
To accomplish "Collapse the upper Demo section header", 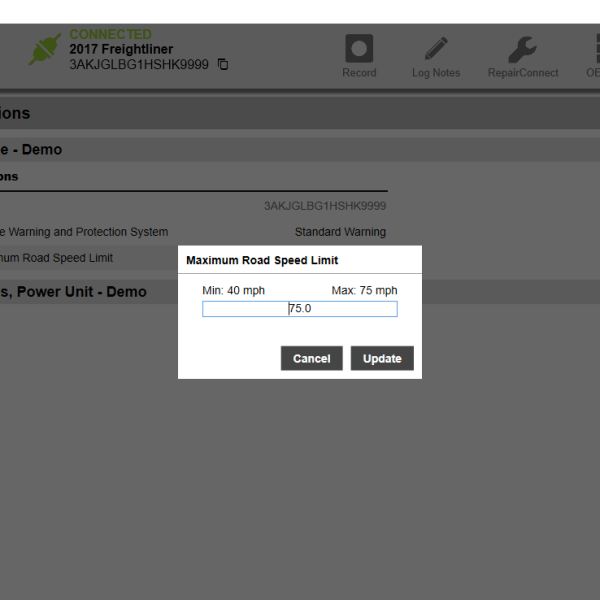I will click(x=31, y=149).
